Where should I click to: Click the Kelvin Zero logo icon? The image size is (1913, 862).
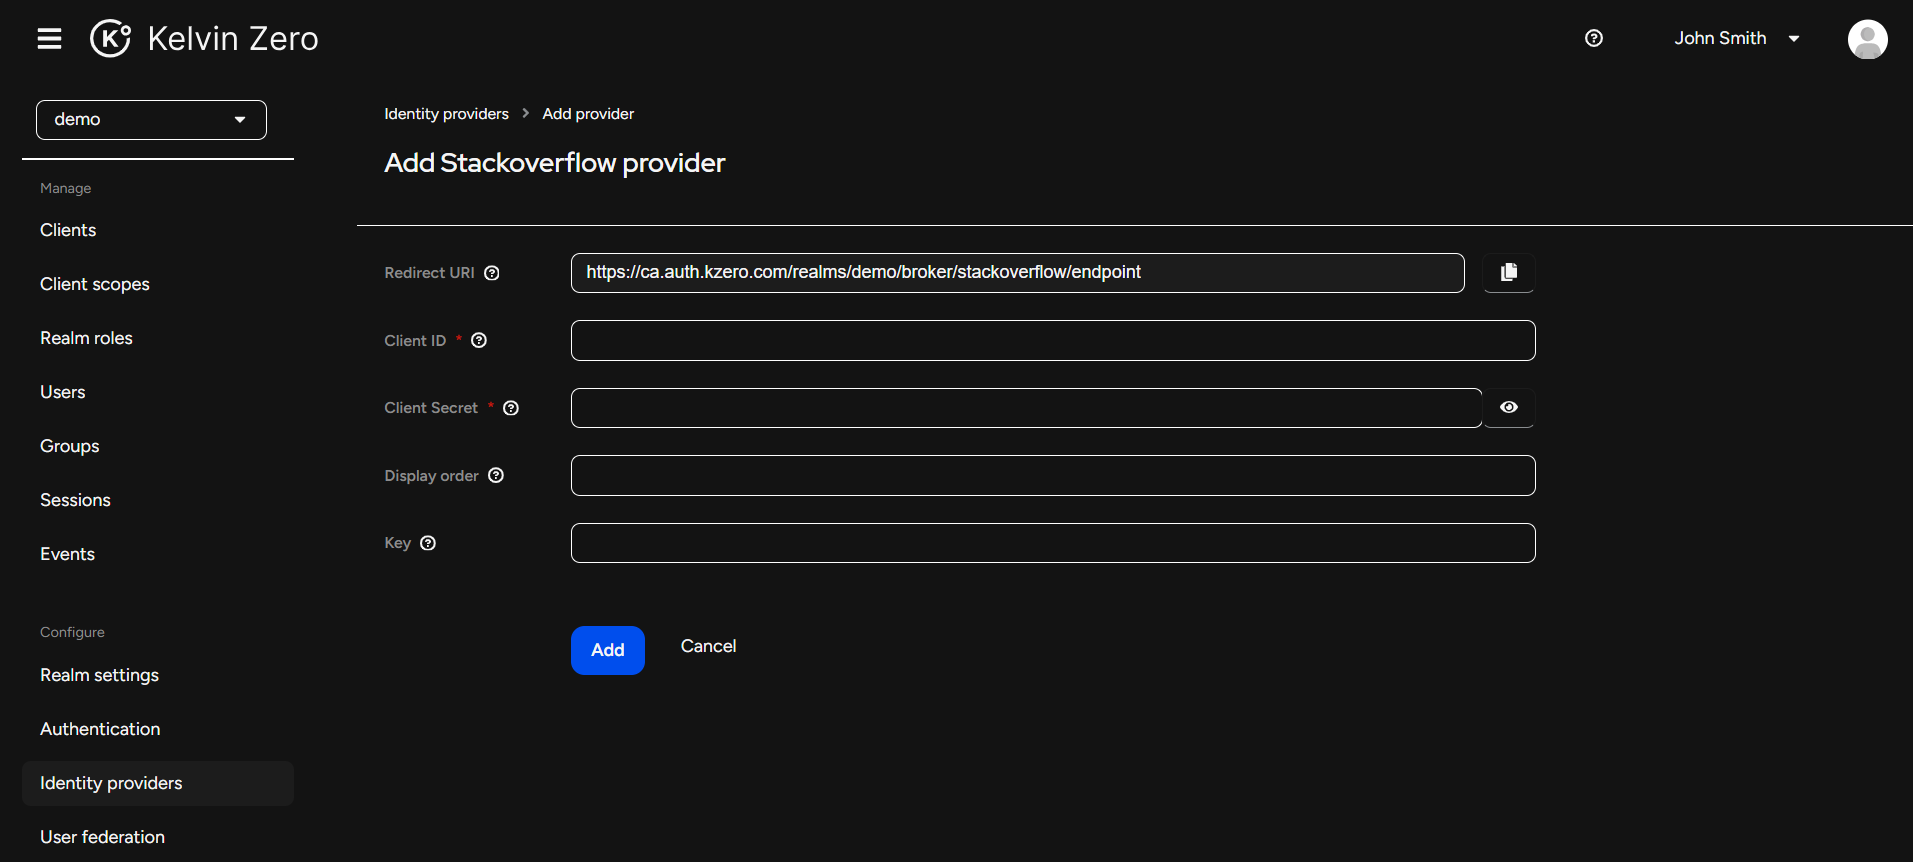[x=110, y=39]
